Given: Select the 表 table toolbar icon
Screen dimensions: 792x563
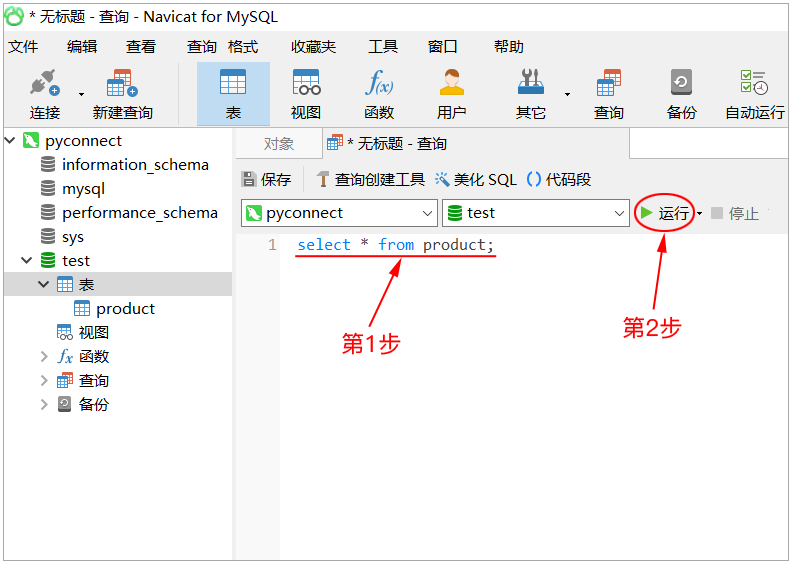Looking at the screenshot, I should point(233,94).
